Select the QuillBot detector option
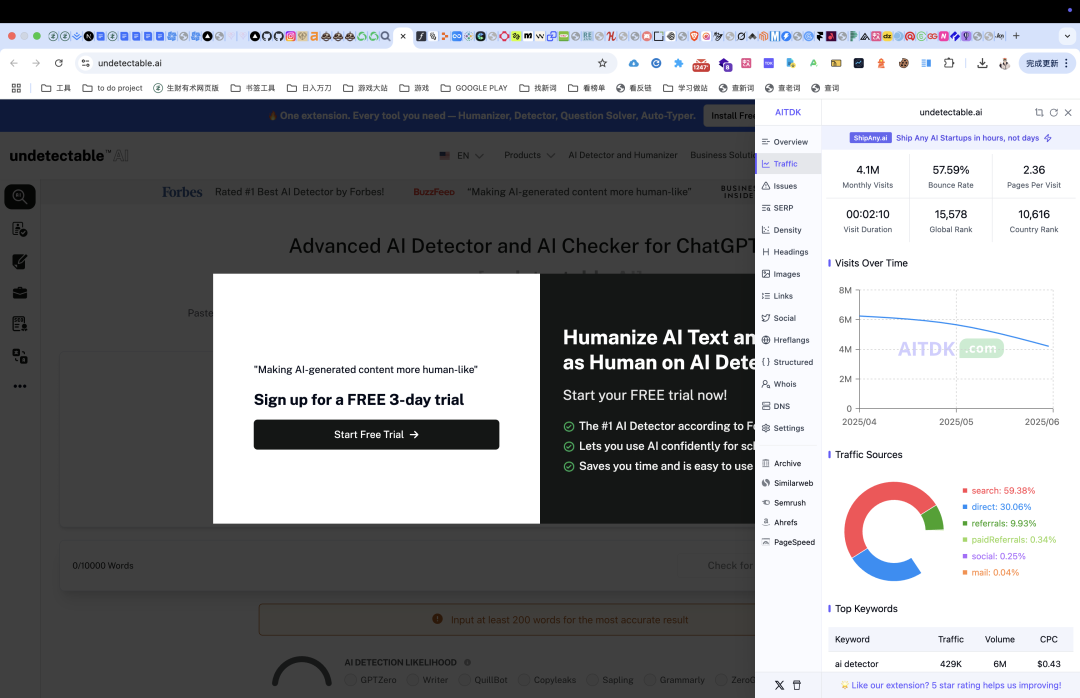 point(483,680)
